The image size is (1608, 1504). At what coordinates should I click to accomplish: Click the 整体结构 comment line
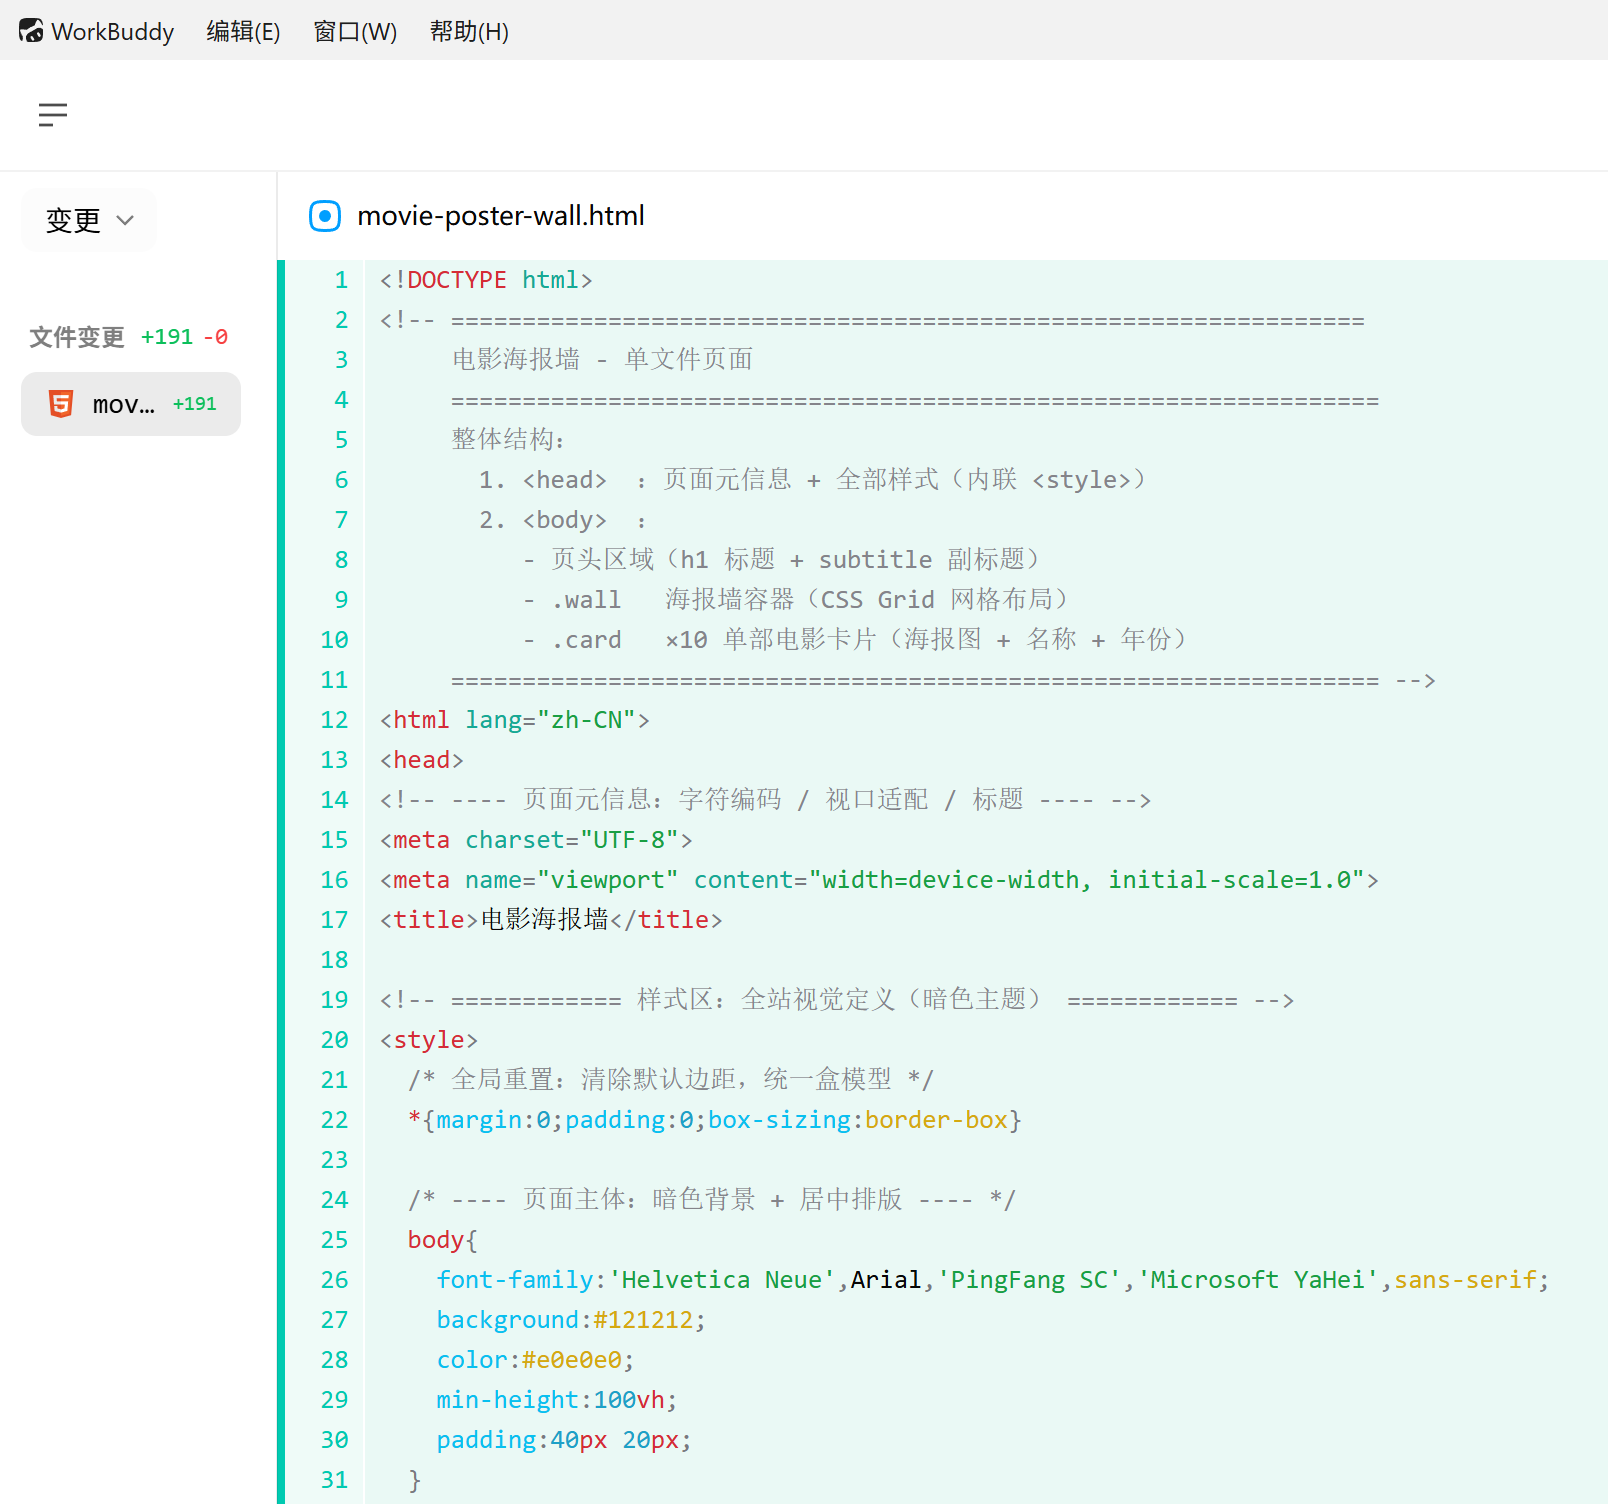pyautogui.click(x=508, y=440)
